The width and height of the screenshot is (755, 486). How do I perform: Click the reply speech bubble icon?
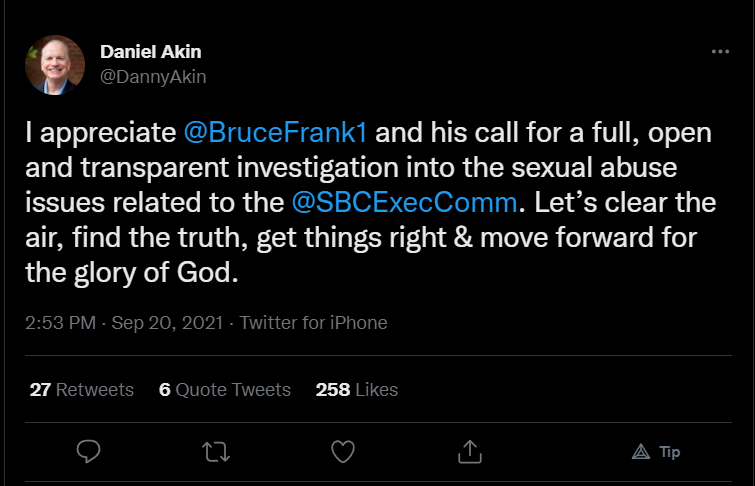point(89,452)
